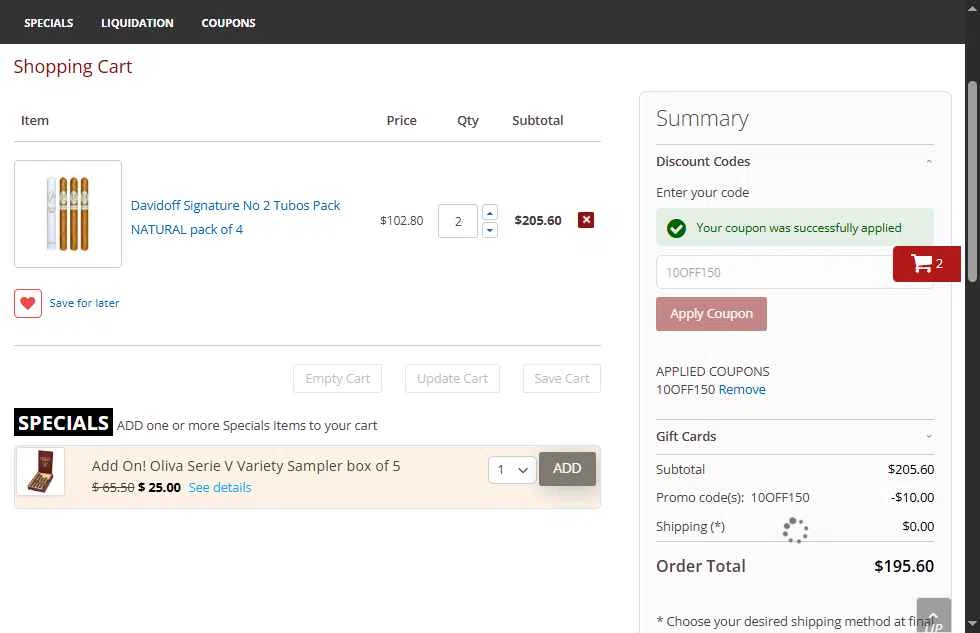This screenshot has width=980, height=633.
Task: Click the Oliva Serie V sampler thumbnail
Action: [x=41, y=471]
